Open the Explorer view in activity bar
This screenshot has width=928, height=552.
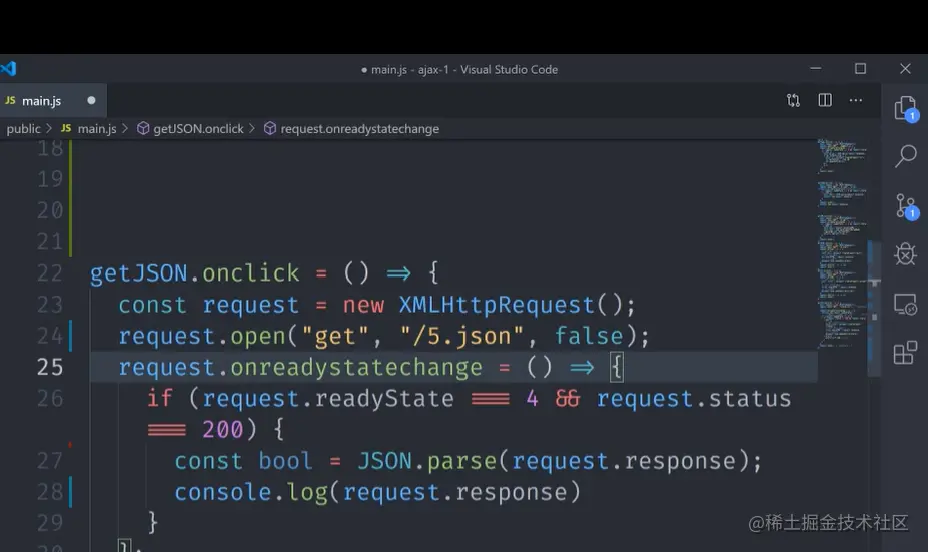click(x=906, y=108)
